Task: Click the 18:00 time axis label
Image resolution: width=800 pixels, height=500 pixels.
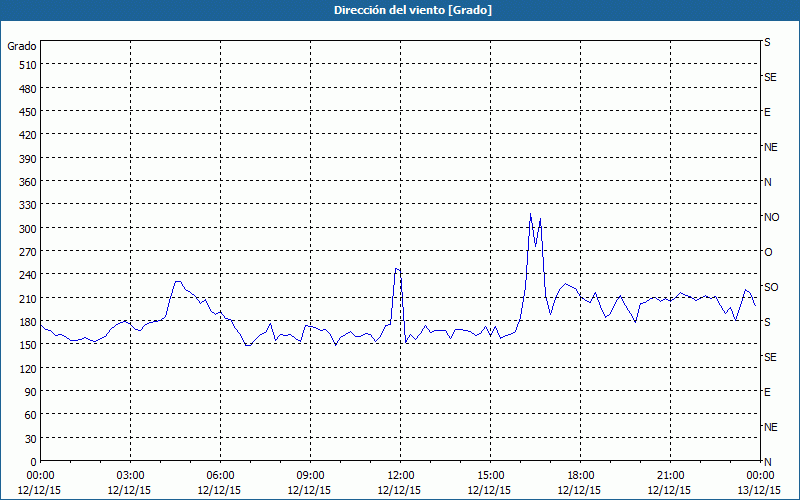Action: 581,476
